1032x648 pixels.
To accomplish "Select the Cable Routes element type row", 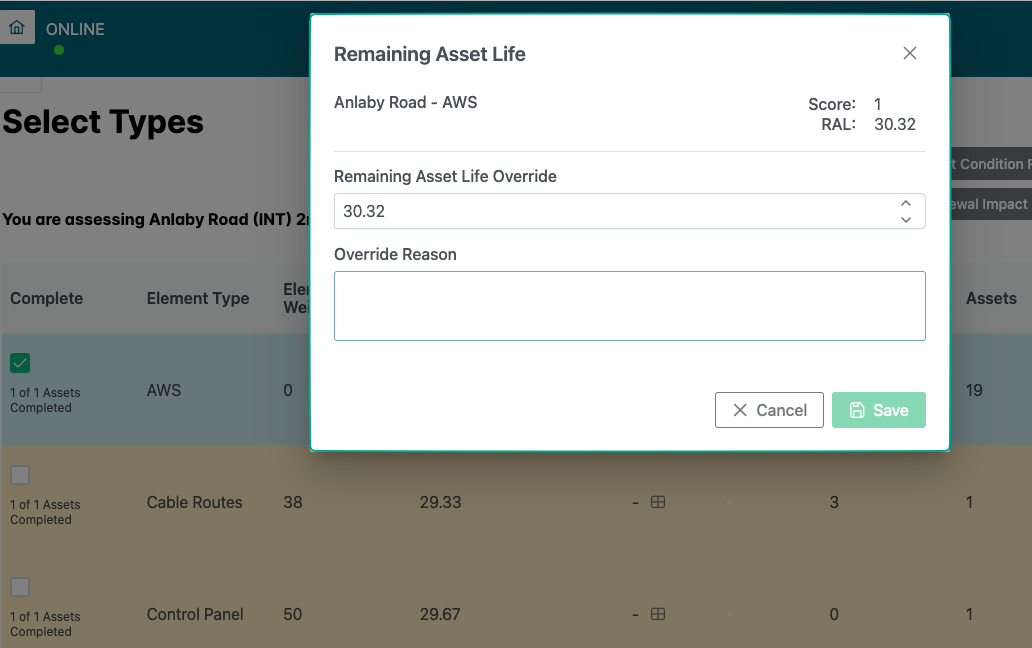I will click(x=194, y=502).
